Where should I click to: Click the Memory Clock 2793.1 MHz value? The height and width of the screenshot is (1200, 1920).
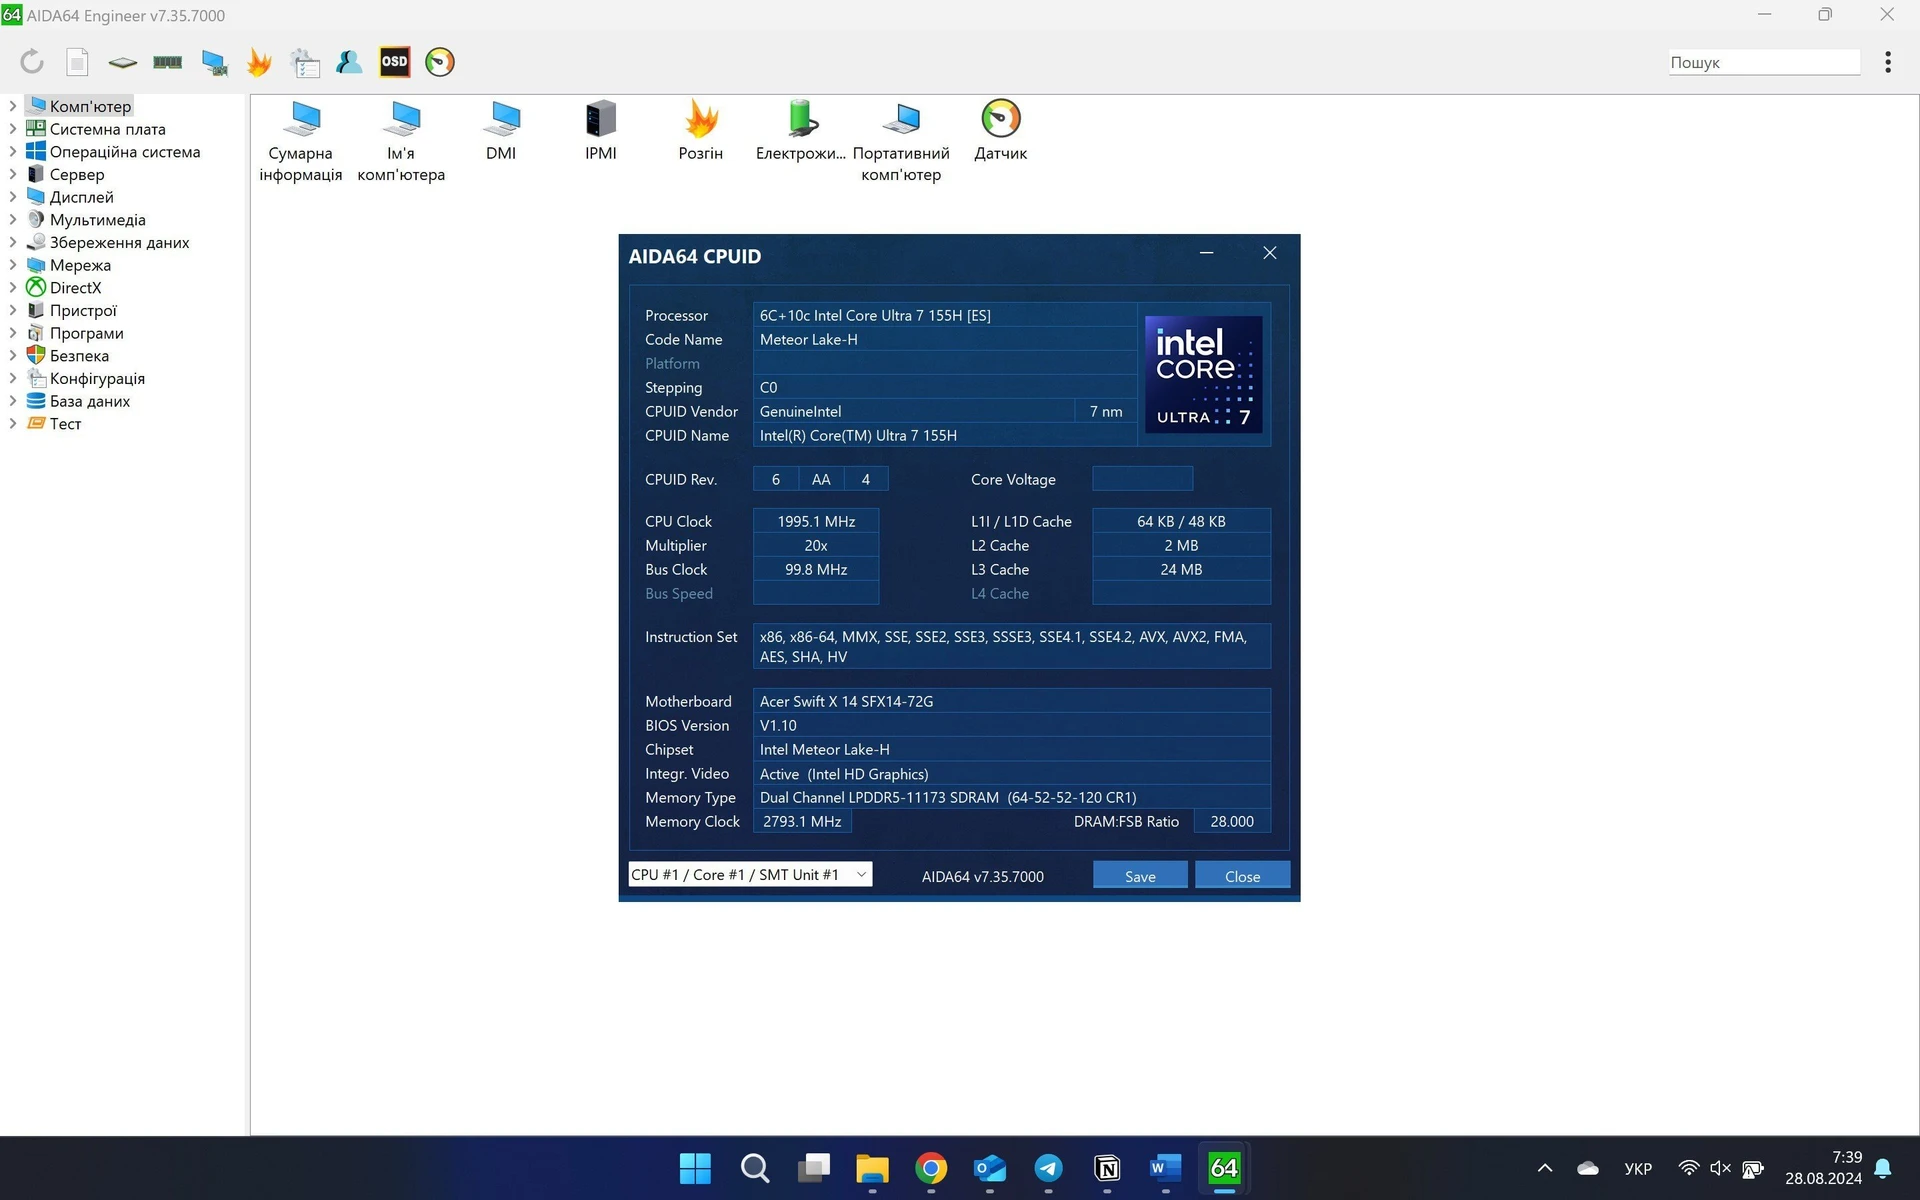click(x=802, y=821)
